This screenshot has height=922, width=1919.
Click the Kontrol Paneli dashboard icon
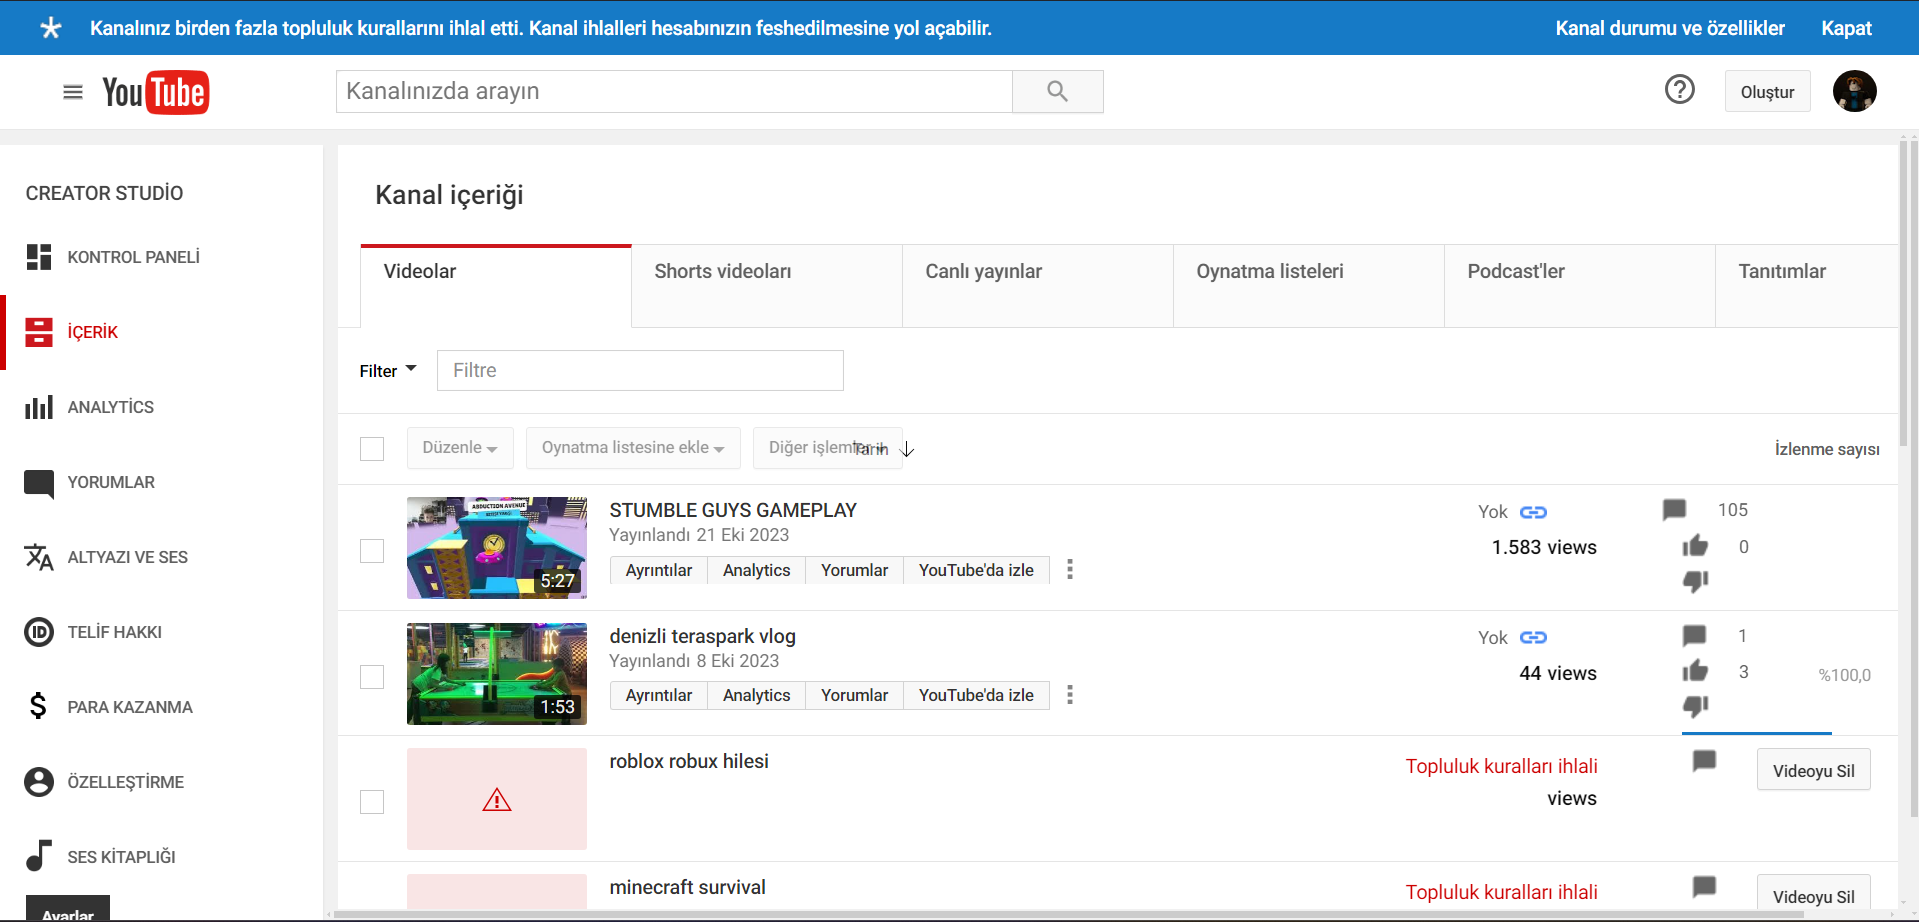click(x=39, y=257)
